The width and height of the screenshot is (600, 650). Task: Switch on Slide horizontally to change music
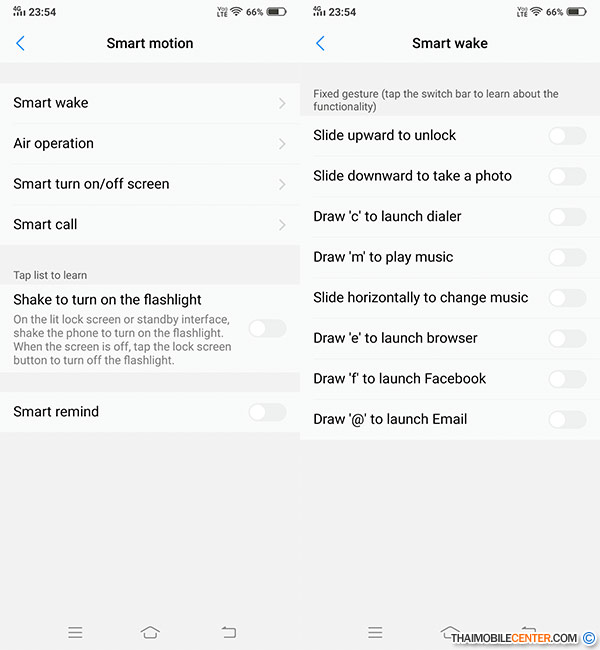[x=567, y=298]
